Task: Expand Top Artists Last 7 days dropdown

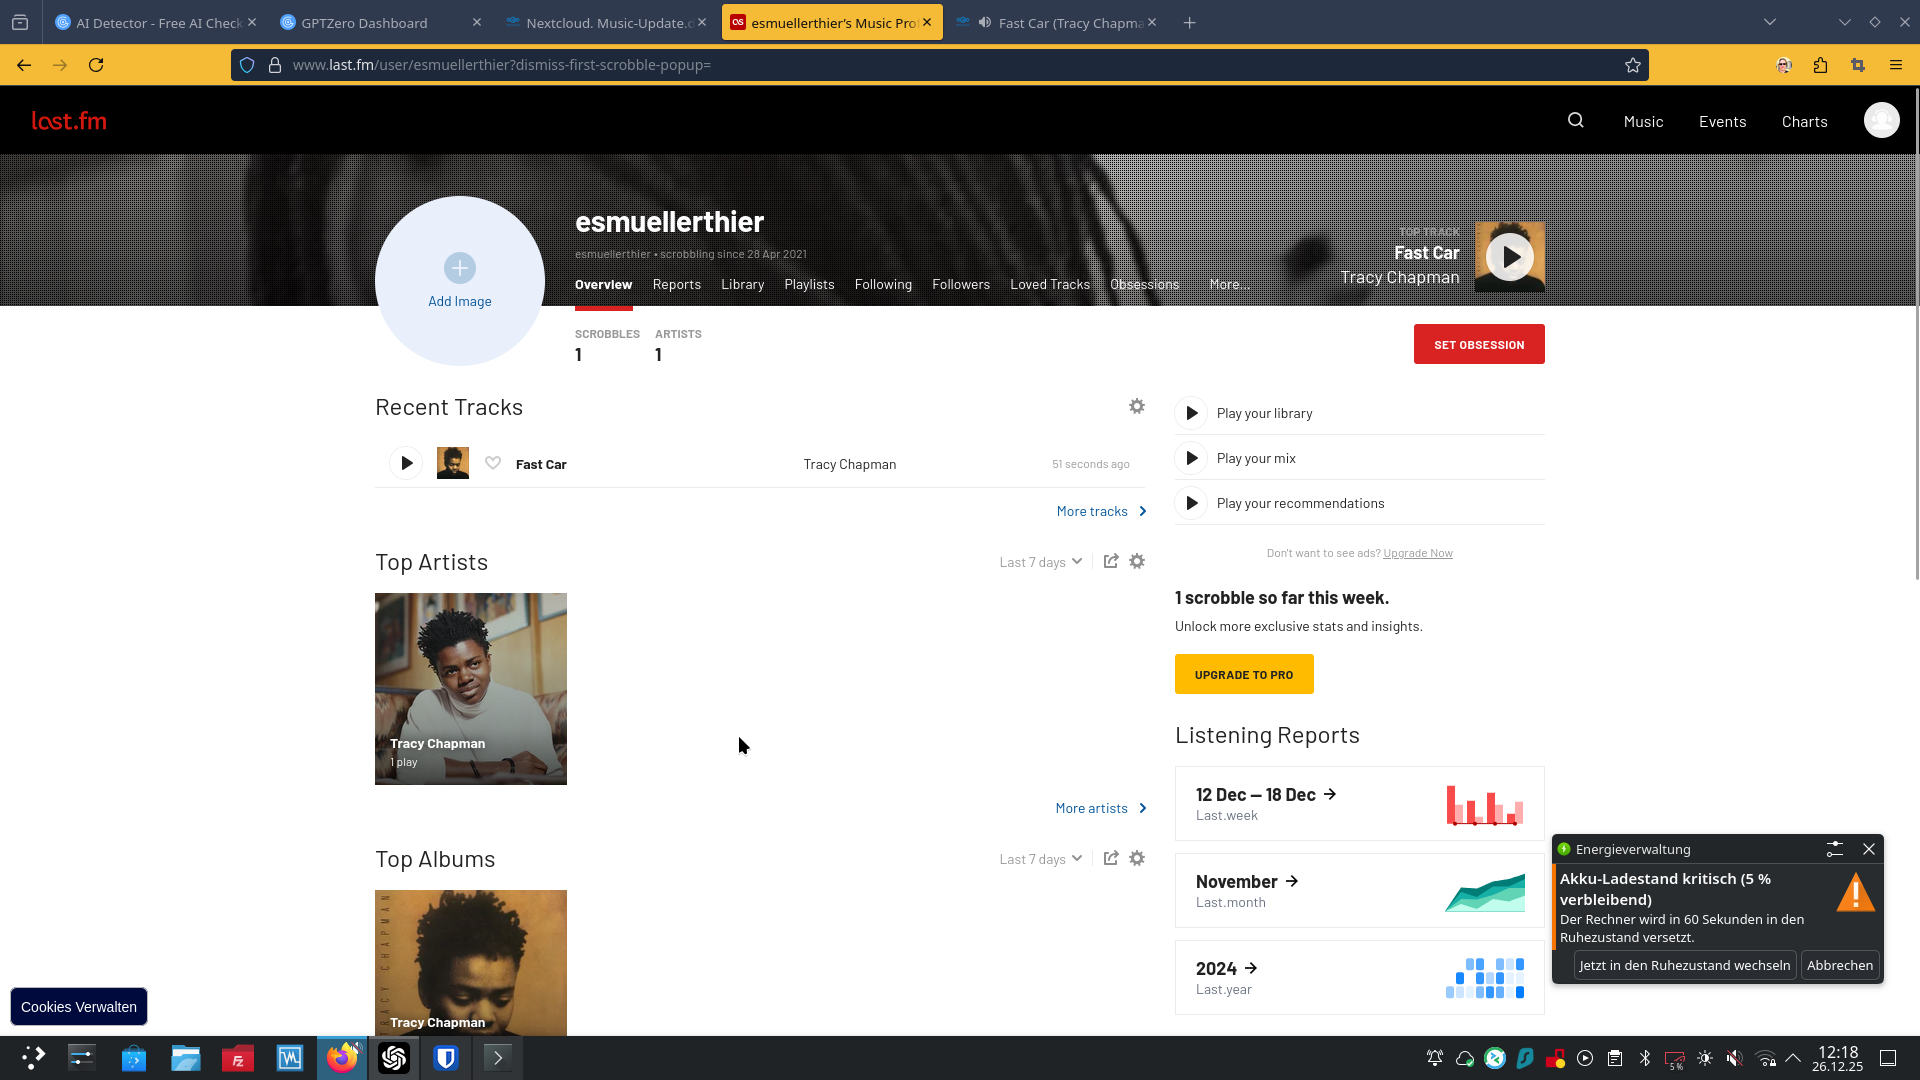Action: tap(1041, 562)
